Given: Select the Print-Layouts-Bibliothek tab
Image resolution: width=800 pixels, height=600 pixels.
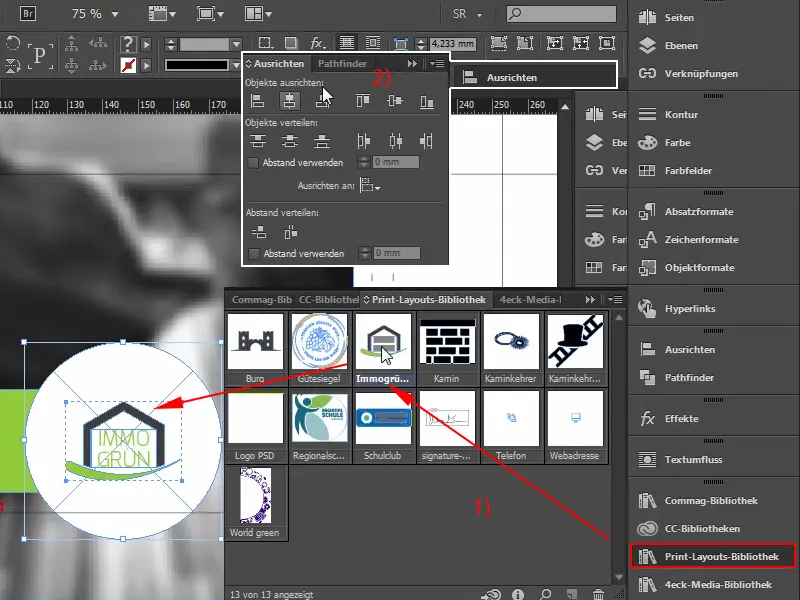Looking at the screenshot, I should 429,300.
